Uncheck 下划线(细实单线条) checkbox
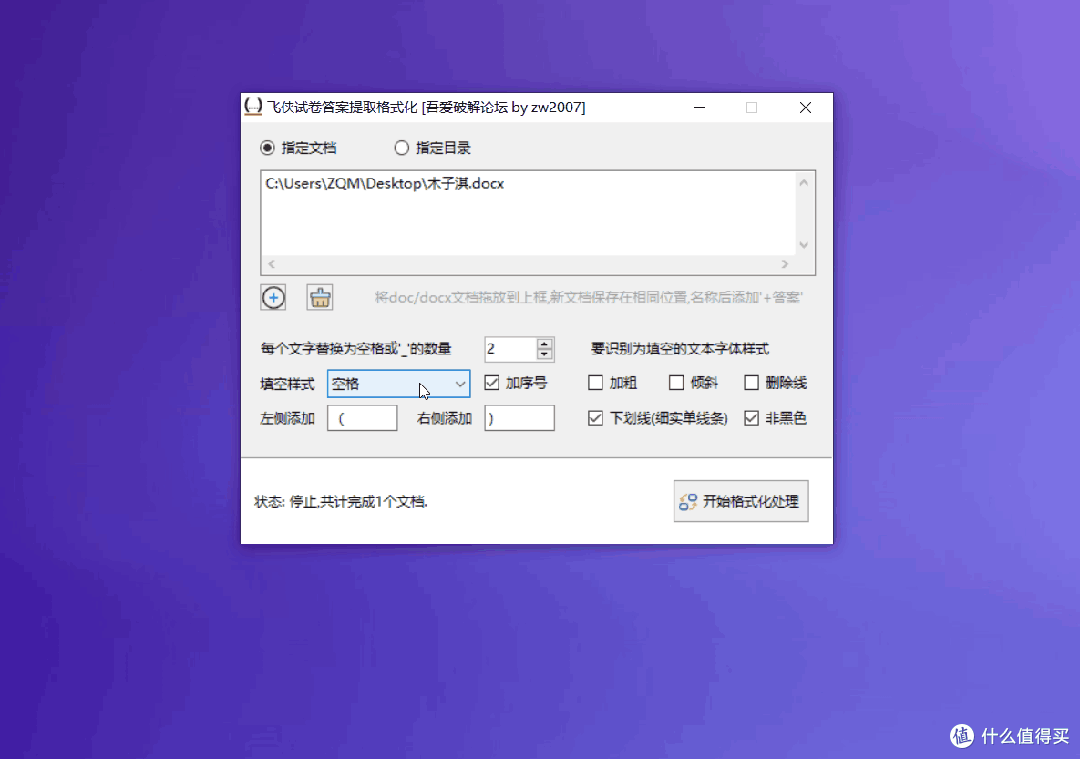1080x759 pixels. pos(596,418)
